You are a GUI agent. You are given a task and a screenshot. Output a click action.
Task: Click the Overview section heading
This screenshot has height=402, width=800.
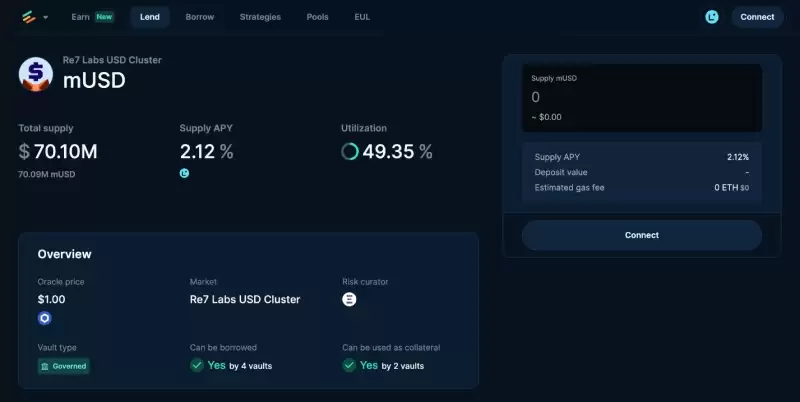click(64, 254)
